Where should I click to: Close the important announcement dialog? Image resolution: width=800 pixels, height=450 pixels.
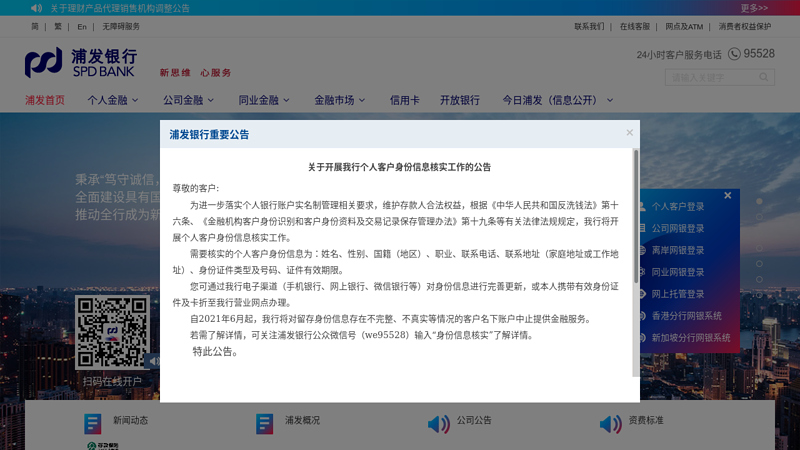point(630,133)
